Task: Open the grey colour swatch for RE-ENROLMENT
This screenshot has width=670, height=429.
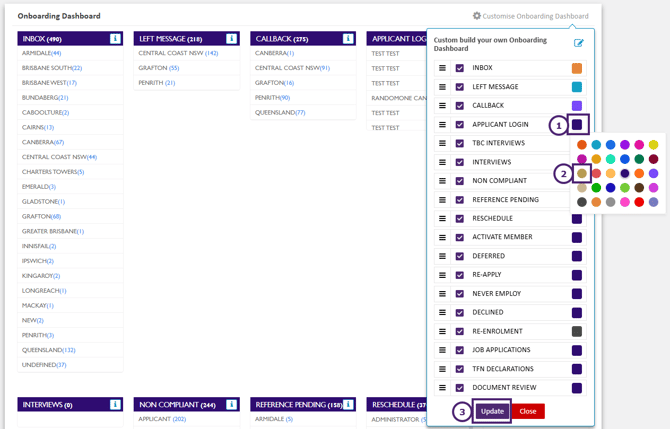Action: click(577, 331)
